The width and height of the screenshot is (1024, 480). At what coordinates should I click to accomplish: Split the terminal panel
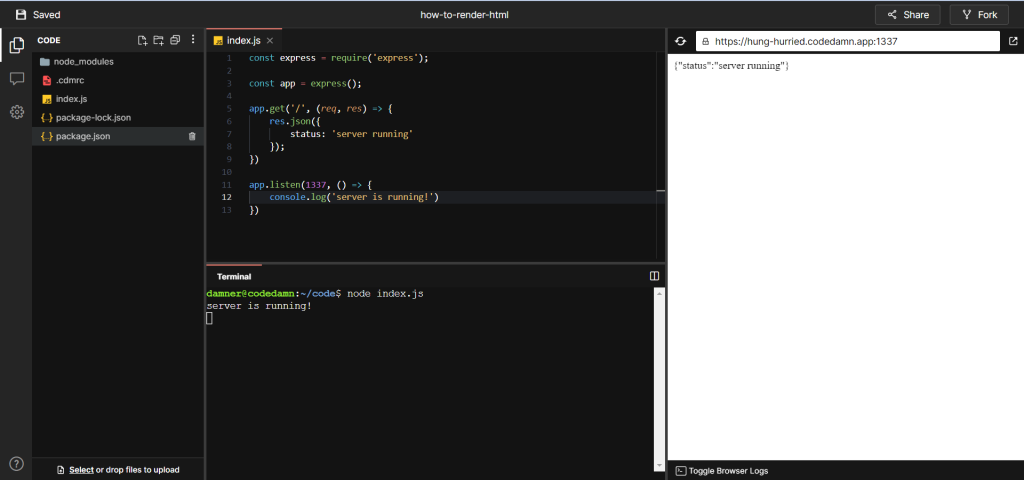click(x=654, y=276)
